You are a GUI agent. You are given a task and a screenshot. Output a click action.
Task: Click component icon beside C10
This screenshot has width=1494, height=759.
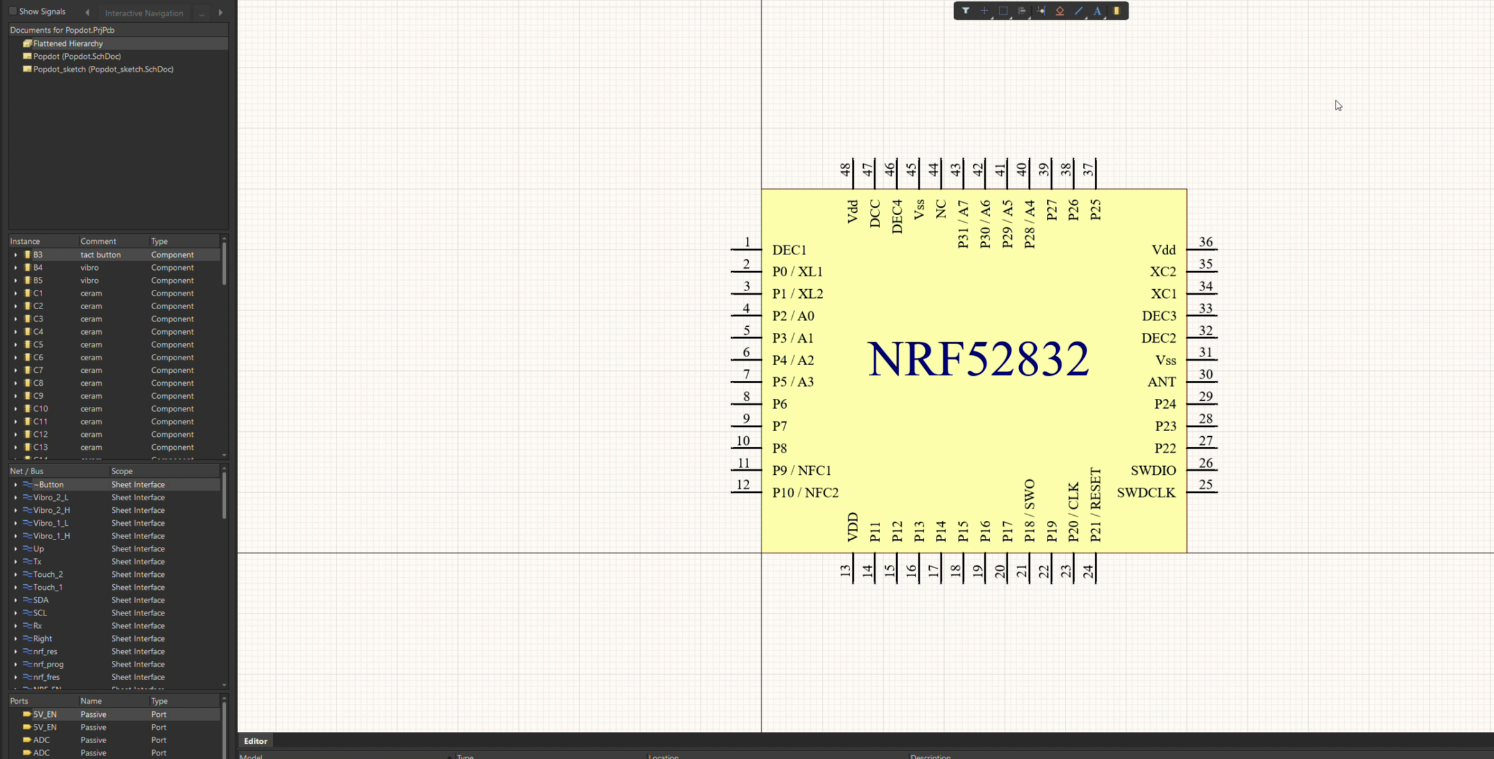(27, 409)
